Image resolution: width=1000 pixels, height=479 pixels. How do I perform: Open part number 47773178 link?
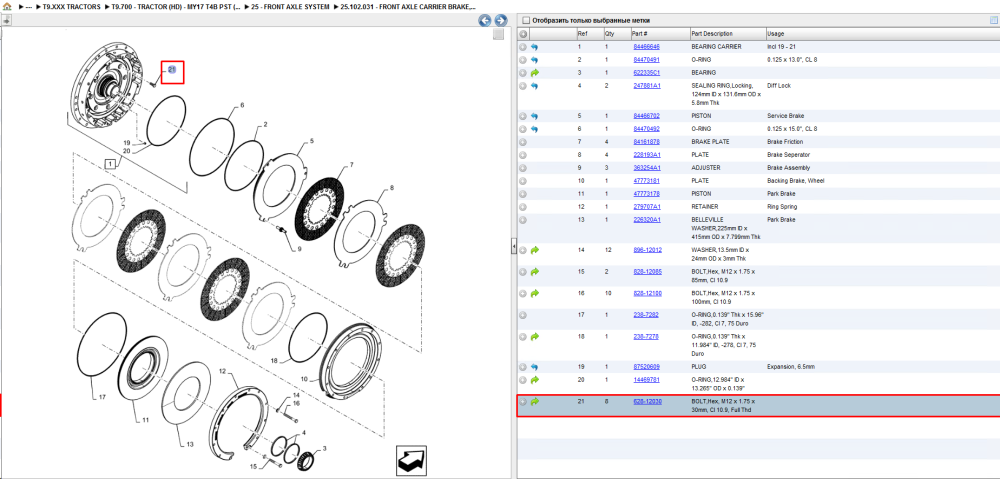[x=646, y=193]
